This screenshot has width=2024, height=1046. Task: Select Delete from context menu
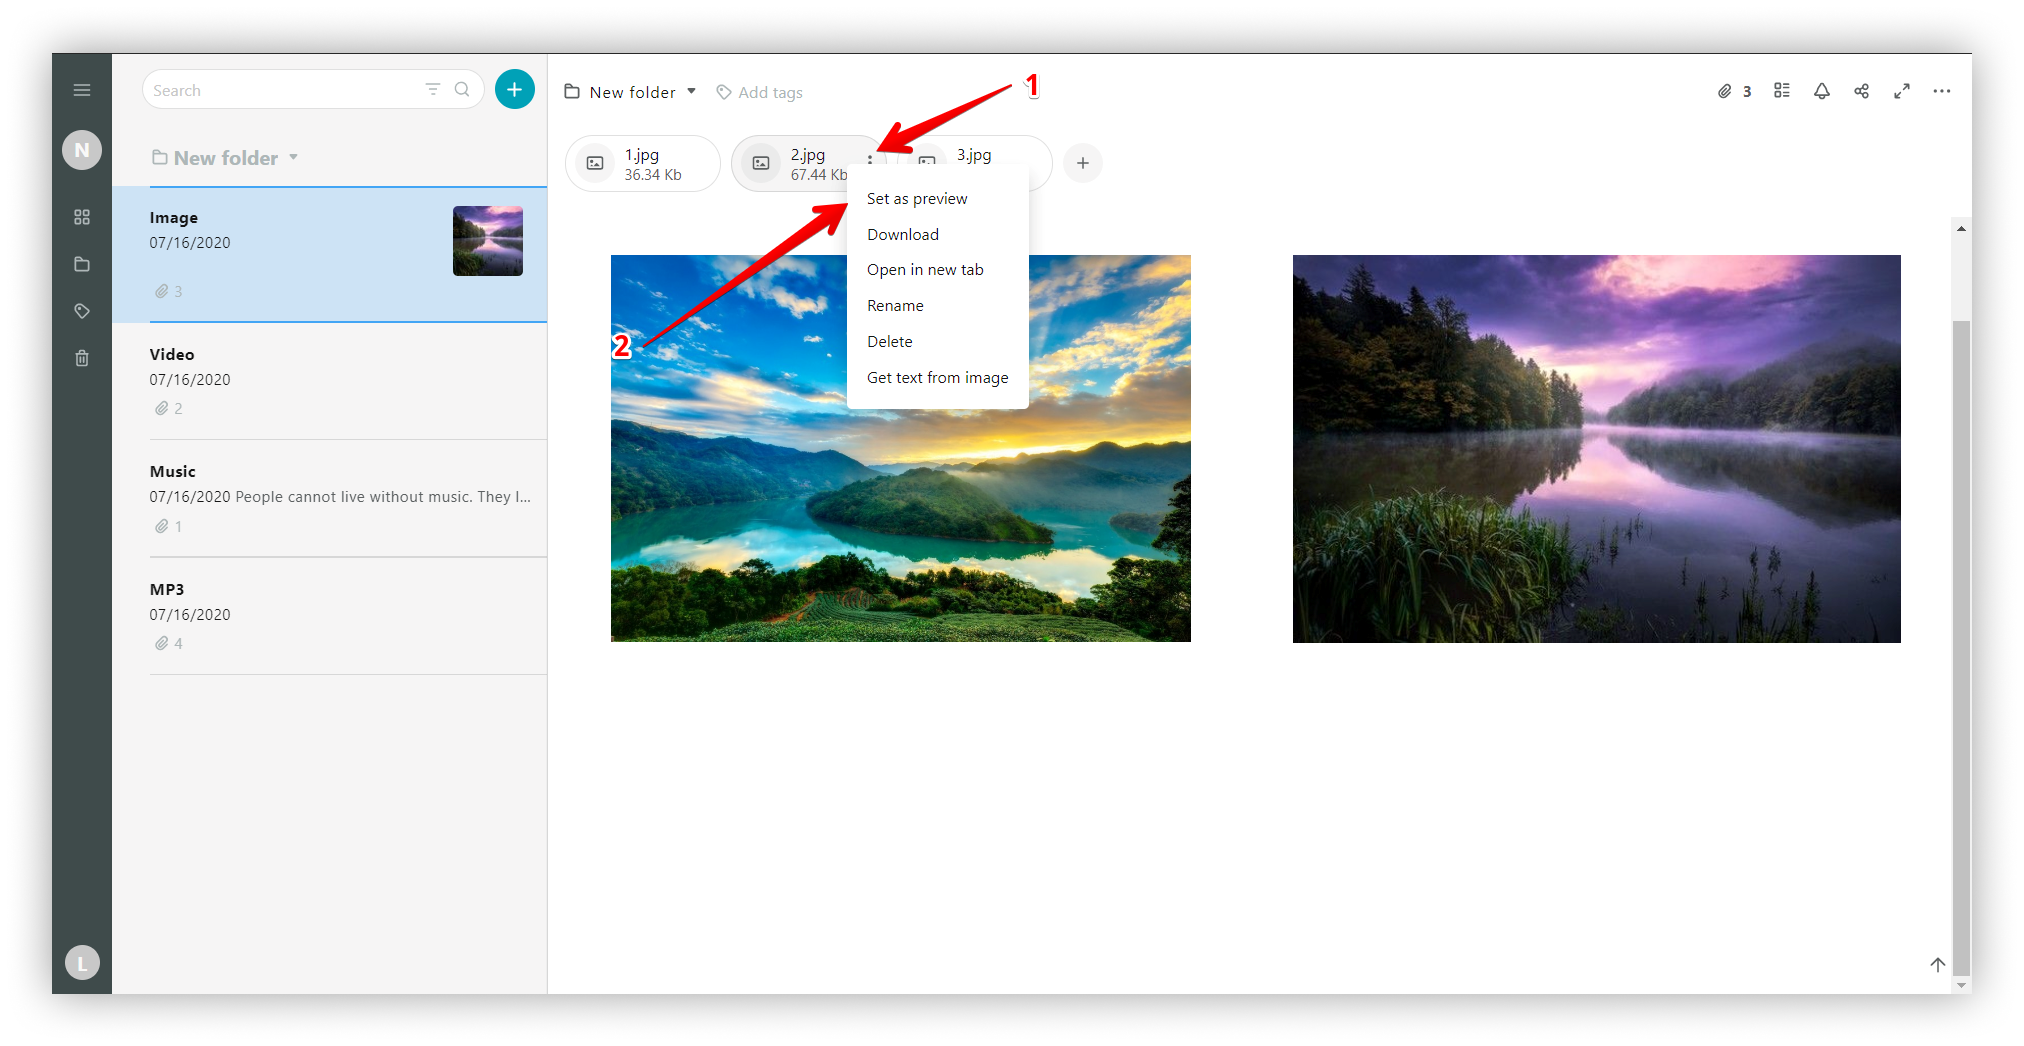click(x=938, y=342)
